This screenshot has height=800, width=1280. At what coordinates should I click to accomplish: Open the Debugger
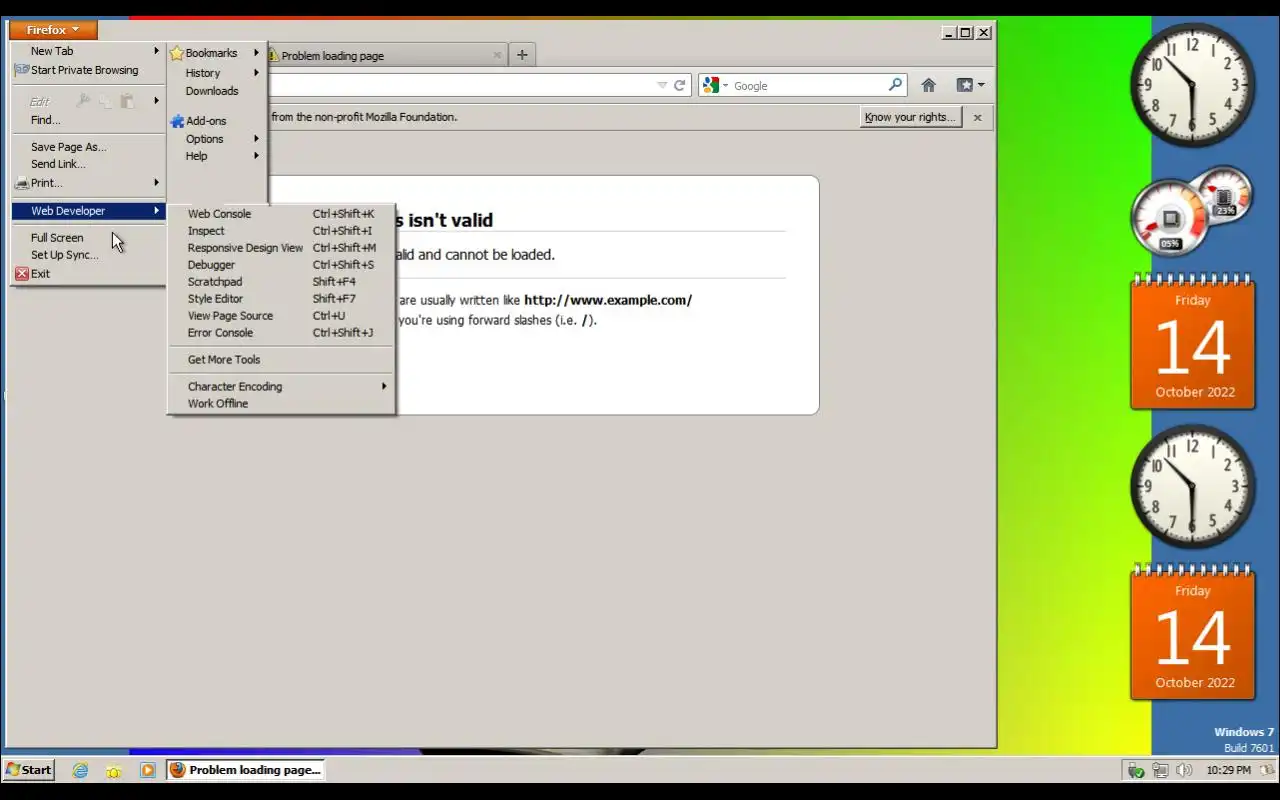281,265
